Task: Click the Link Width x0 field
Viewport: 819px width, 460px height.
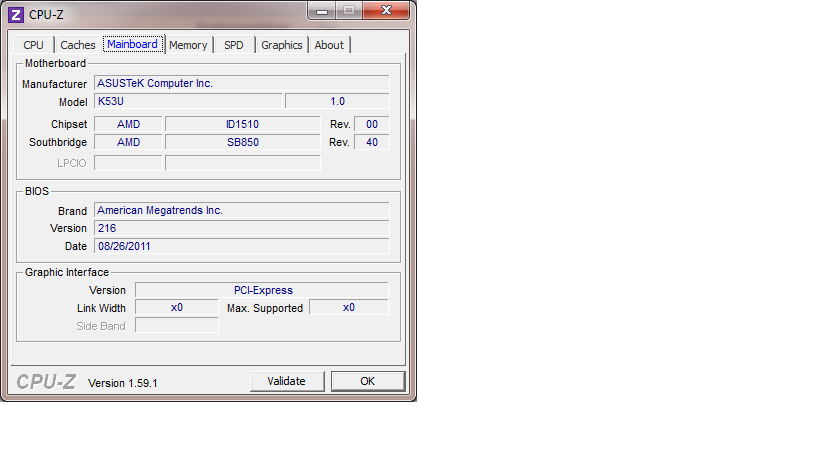Action: point(177,308)
